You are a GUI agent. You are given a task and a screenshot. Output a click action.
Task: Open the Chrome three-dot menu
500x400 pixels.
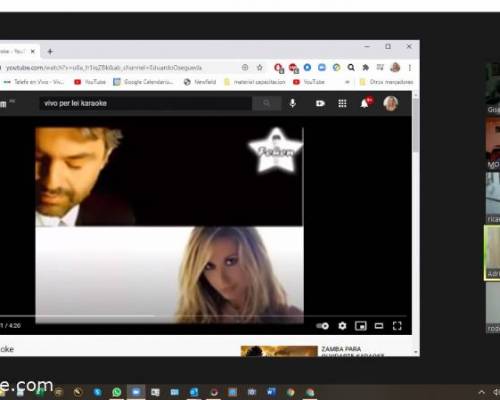click(x=410, y=68)
